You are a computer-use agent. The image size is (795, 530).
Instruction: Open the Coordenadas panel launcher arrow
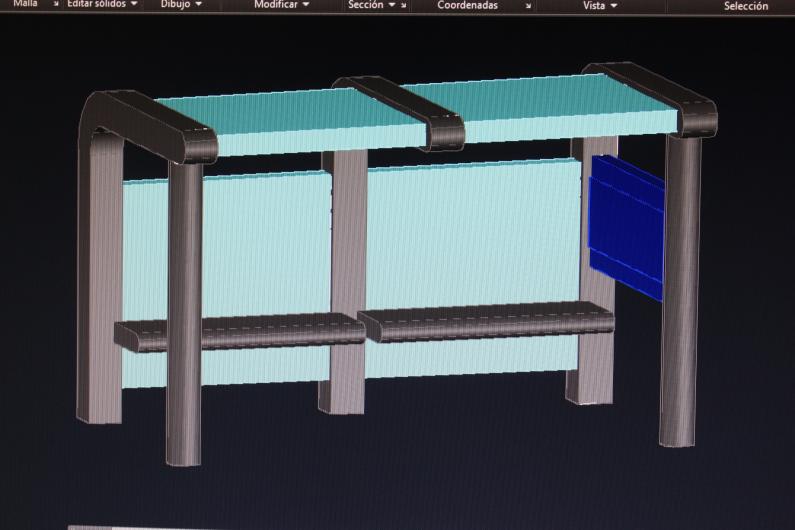(528, 5)
